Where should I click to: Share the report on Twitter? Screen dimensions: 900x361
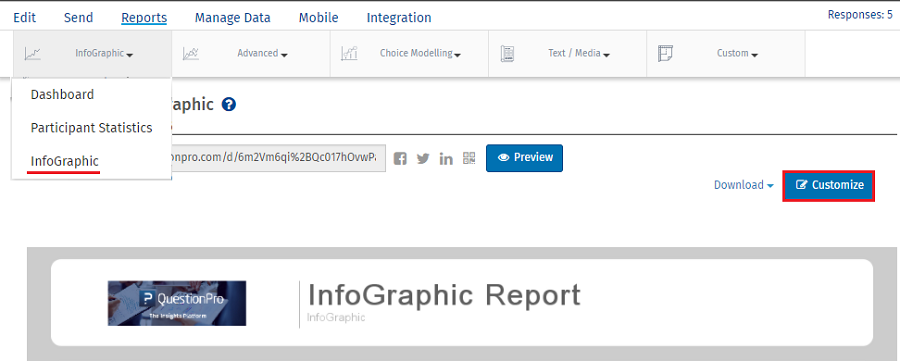click(423, 159)
